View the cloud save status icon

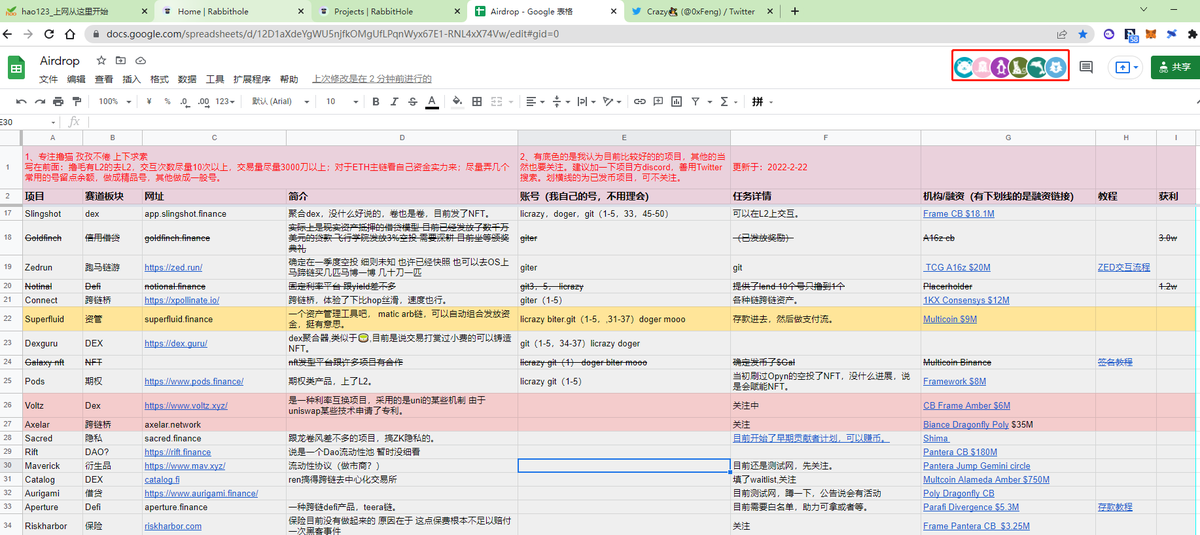141,62
